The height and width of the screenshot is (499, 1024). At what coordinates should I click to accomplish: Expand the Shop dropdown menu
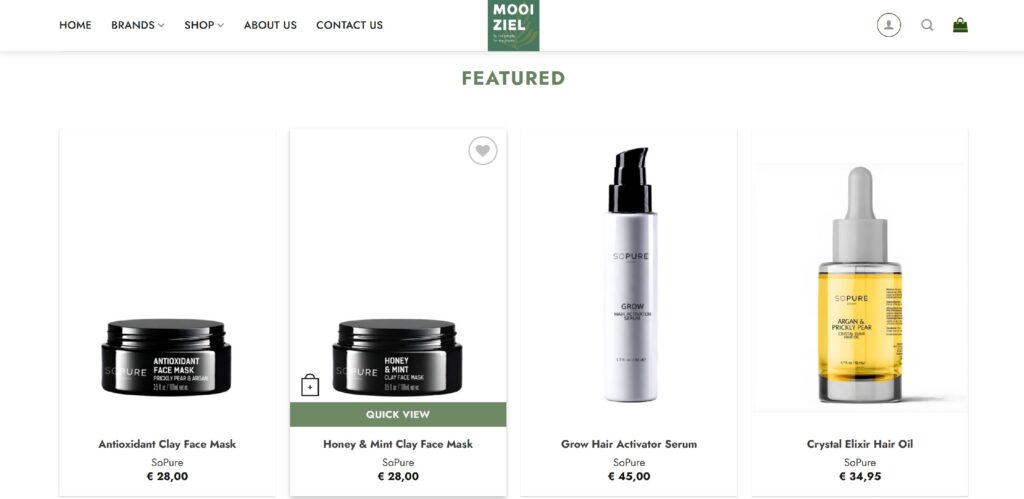[x=204, y=25]
